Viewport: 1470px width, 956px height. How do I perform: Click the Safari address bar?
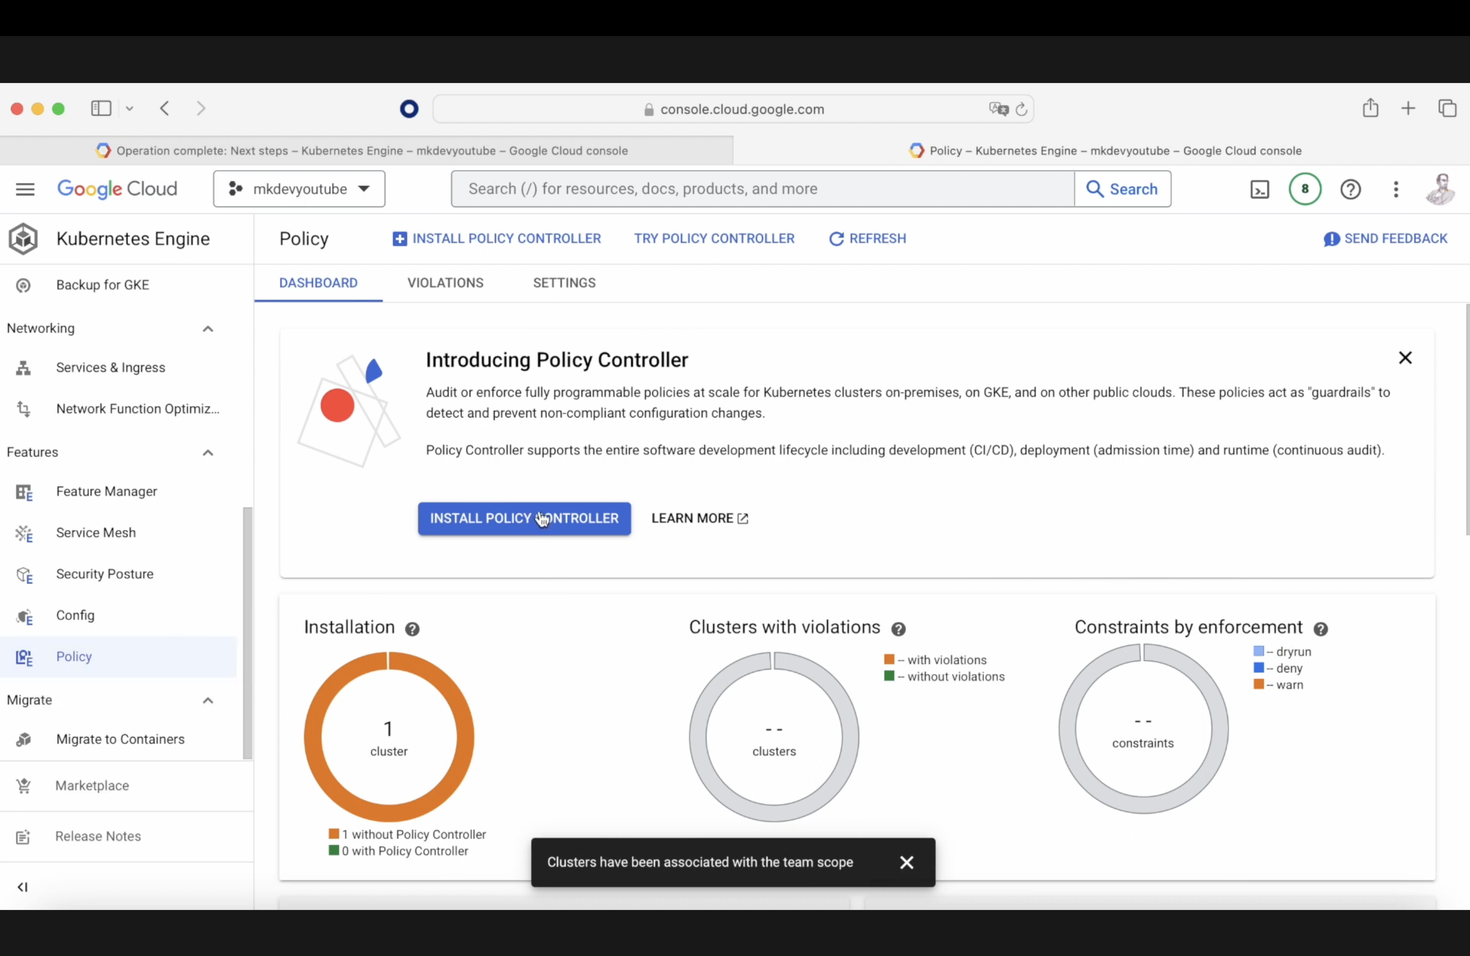coord(733,109)
